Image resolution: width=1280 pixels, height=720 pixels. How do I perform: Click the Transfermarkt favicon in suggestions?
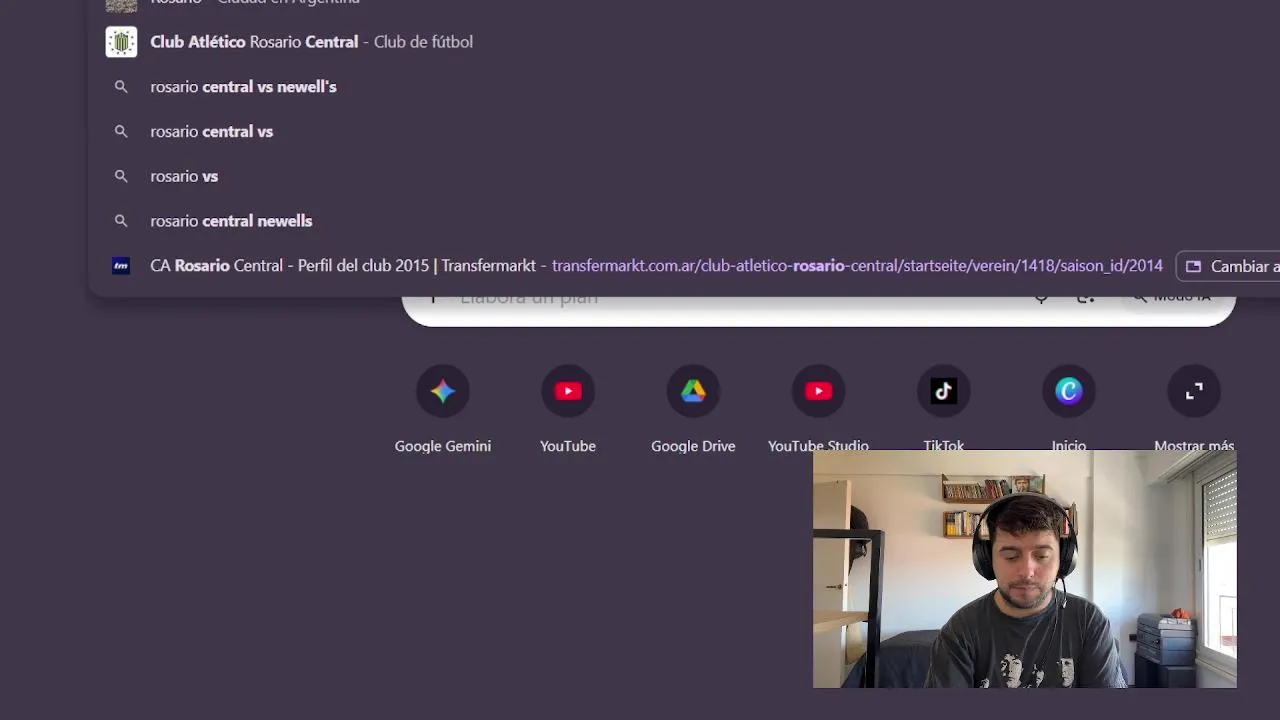(x=121, y=266)
